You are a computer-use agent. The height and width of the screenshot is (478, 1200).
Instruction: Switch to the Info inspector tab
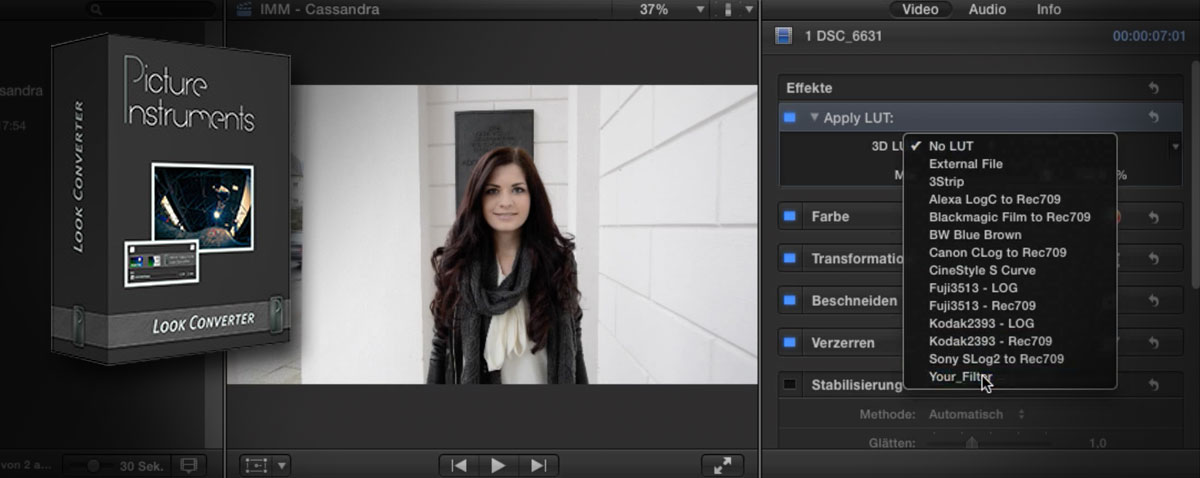click(x=1049, y=9)
